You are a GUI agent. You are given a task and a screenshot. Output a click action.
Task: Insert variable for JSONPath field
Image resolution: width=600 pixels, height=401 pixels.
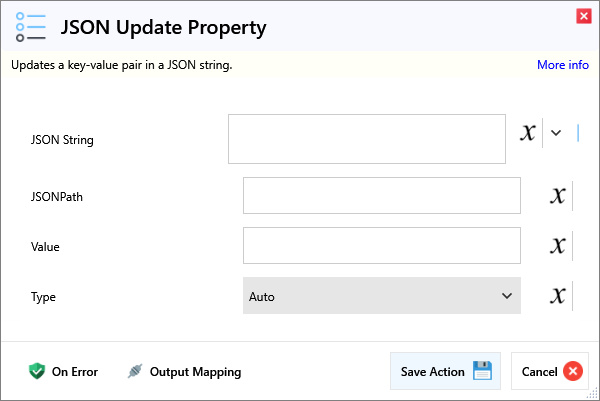(558, 196)
